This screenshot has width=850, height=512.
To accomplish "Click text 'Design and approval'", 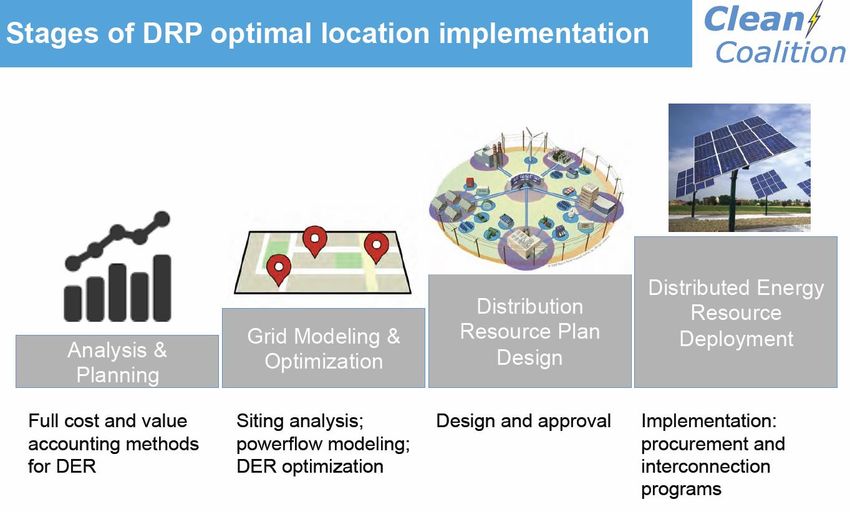I will (x=523, y=421).
